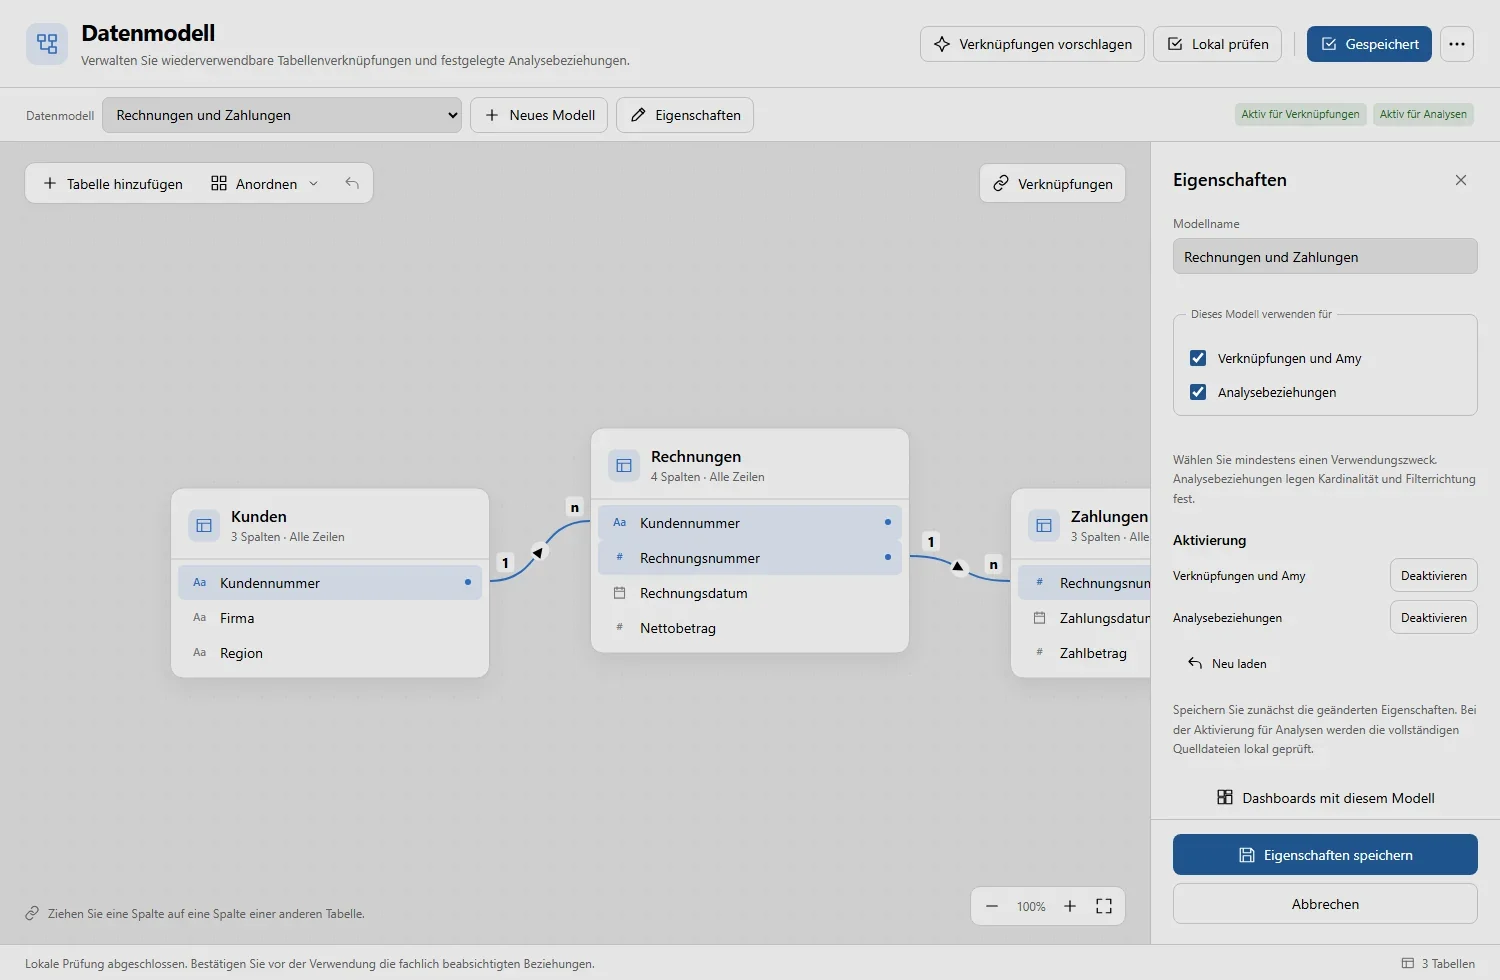Screen dimensions: 1500x980
Task: Fit view with the fullscreen icon
Action: point(1104,906)
